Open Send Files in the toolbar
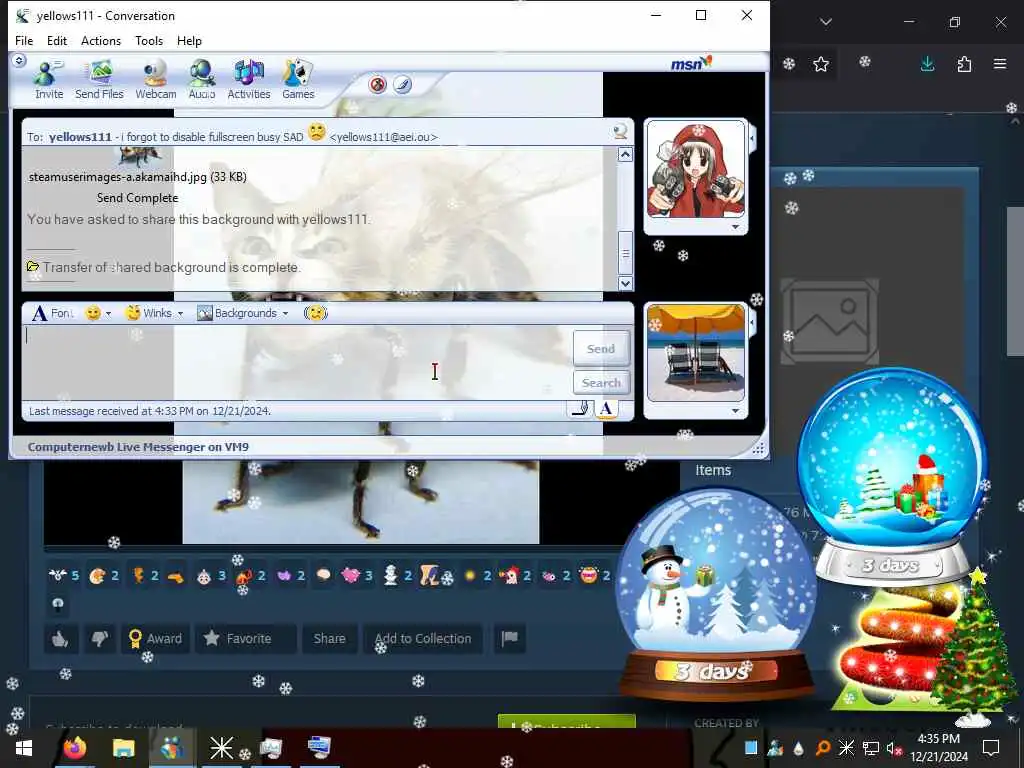 point(99,79)
